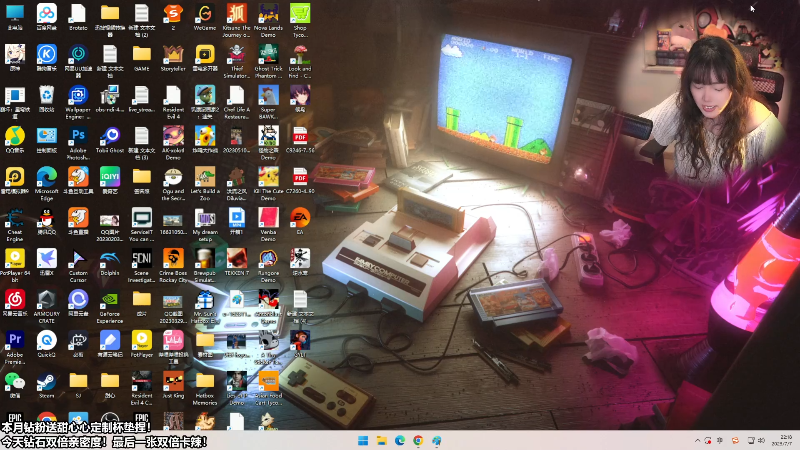Launch AK-xolotl Demo shortcut

click(173, 143)
